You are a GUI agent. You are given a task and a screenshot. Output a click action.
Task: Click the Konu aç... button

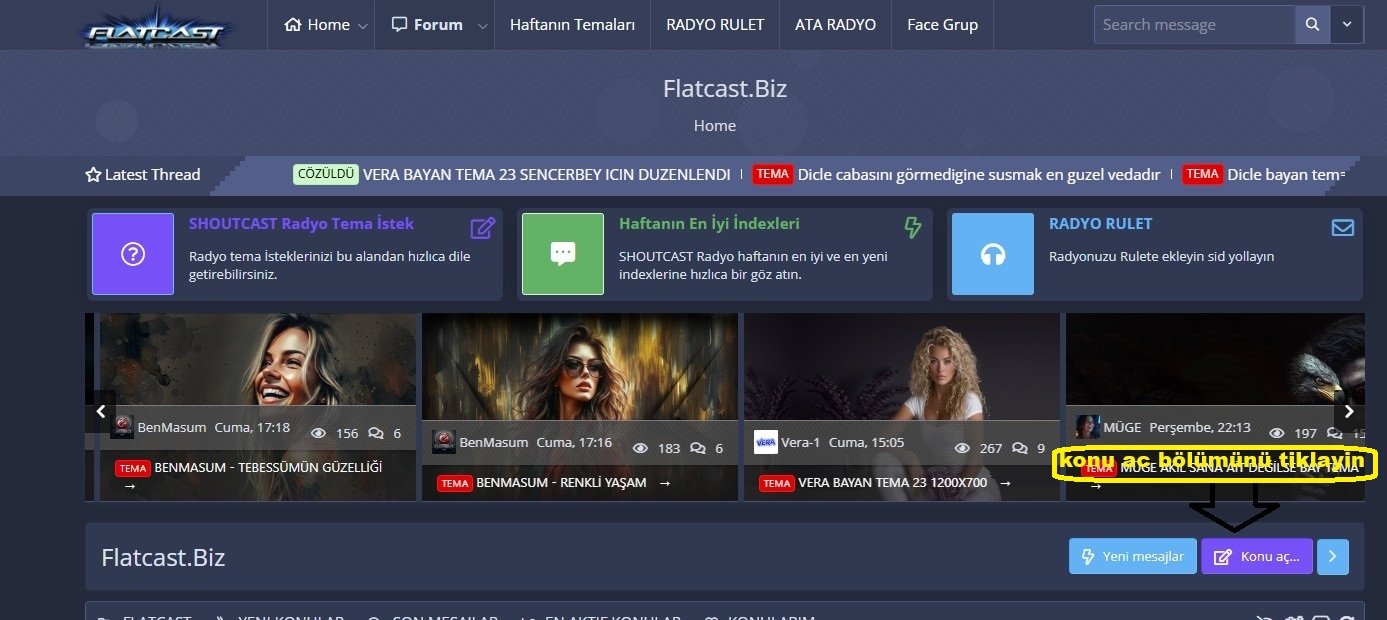1256,557
